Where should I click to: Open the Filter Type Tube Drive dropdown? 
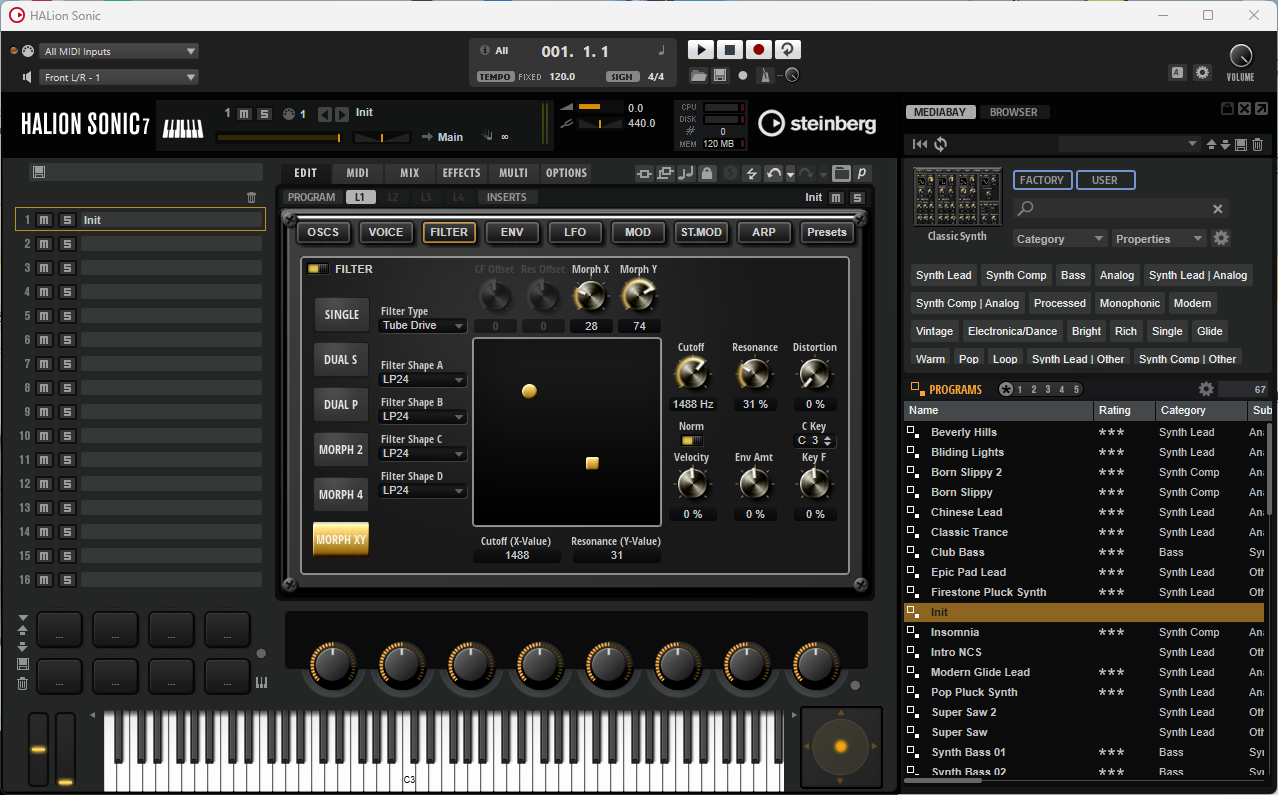(423, 325)
